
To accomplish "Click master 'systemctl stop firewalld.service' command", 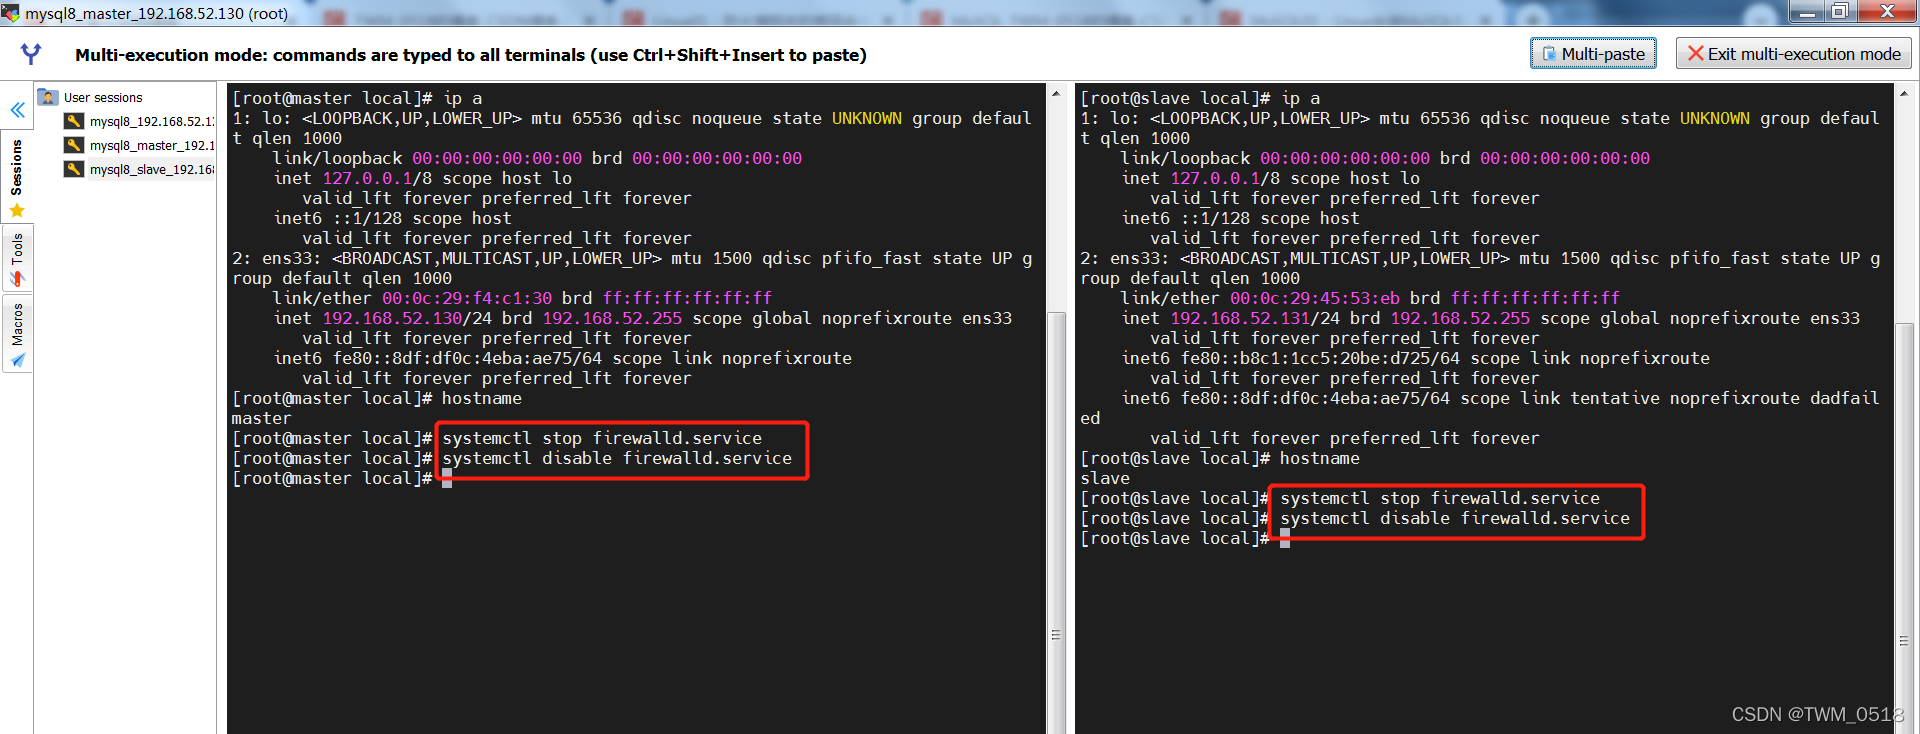I will coord(602,438).
